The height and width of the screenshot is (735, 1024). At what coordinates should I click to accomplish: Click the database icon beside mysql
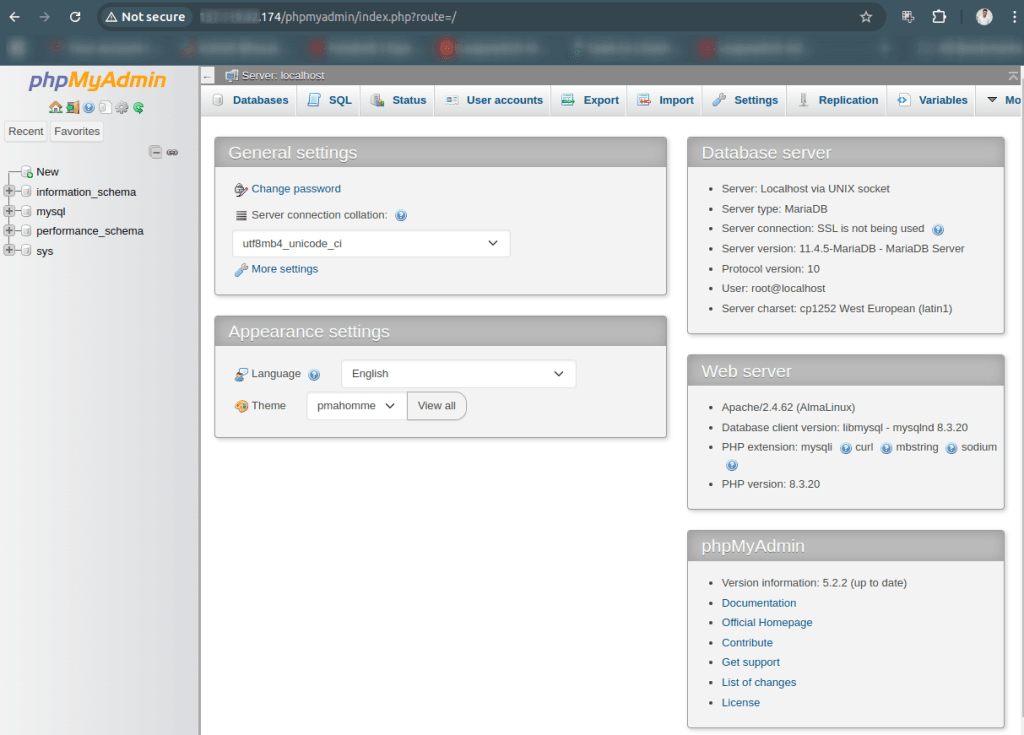(26, 211)
